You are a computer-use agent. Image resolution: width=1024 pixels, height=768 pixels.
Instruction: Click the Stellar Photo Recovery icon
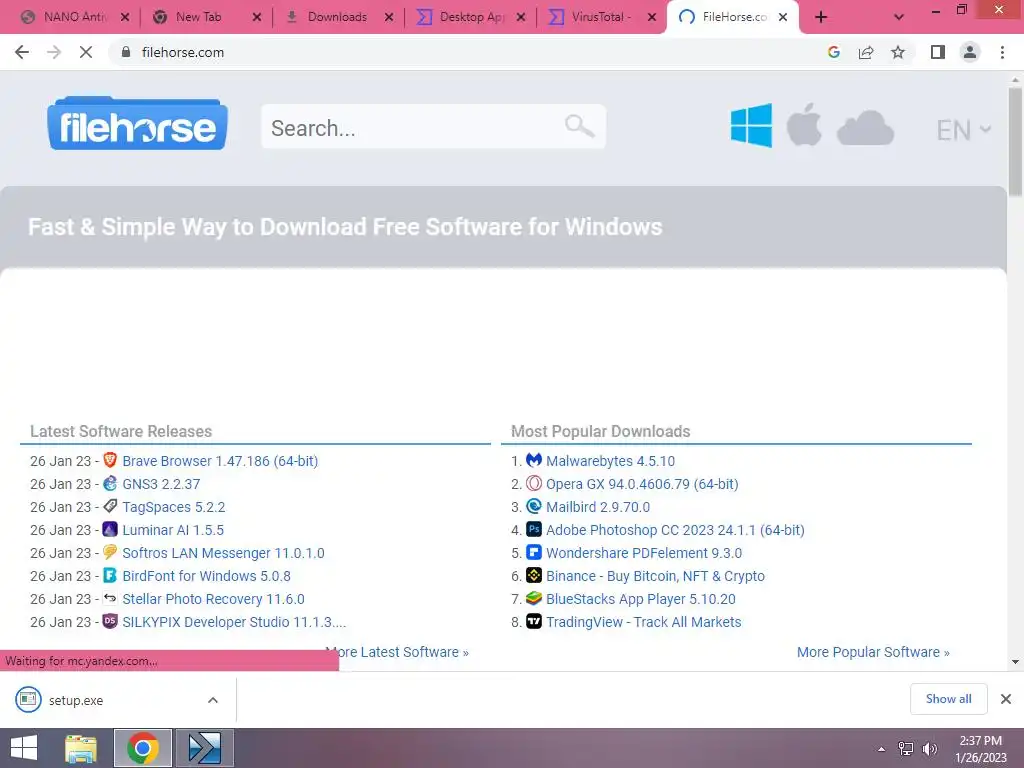coord(110,598)
